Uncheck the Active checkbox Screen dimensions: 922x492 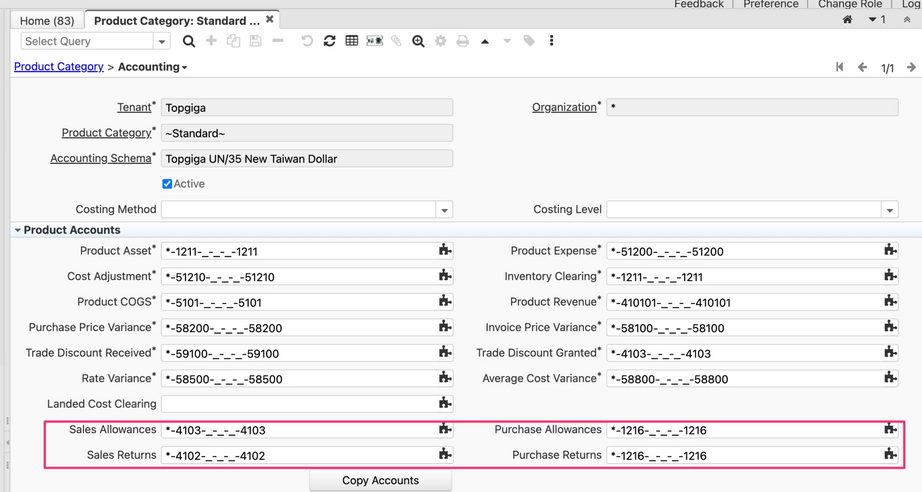[x=167, y=184]
